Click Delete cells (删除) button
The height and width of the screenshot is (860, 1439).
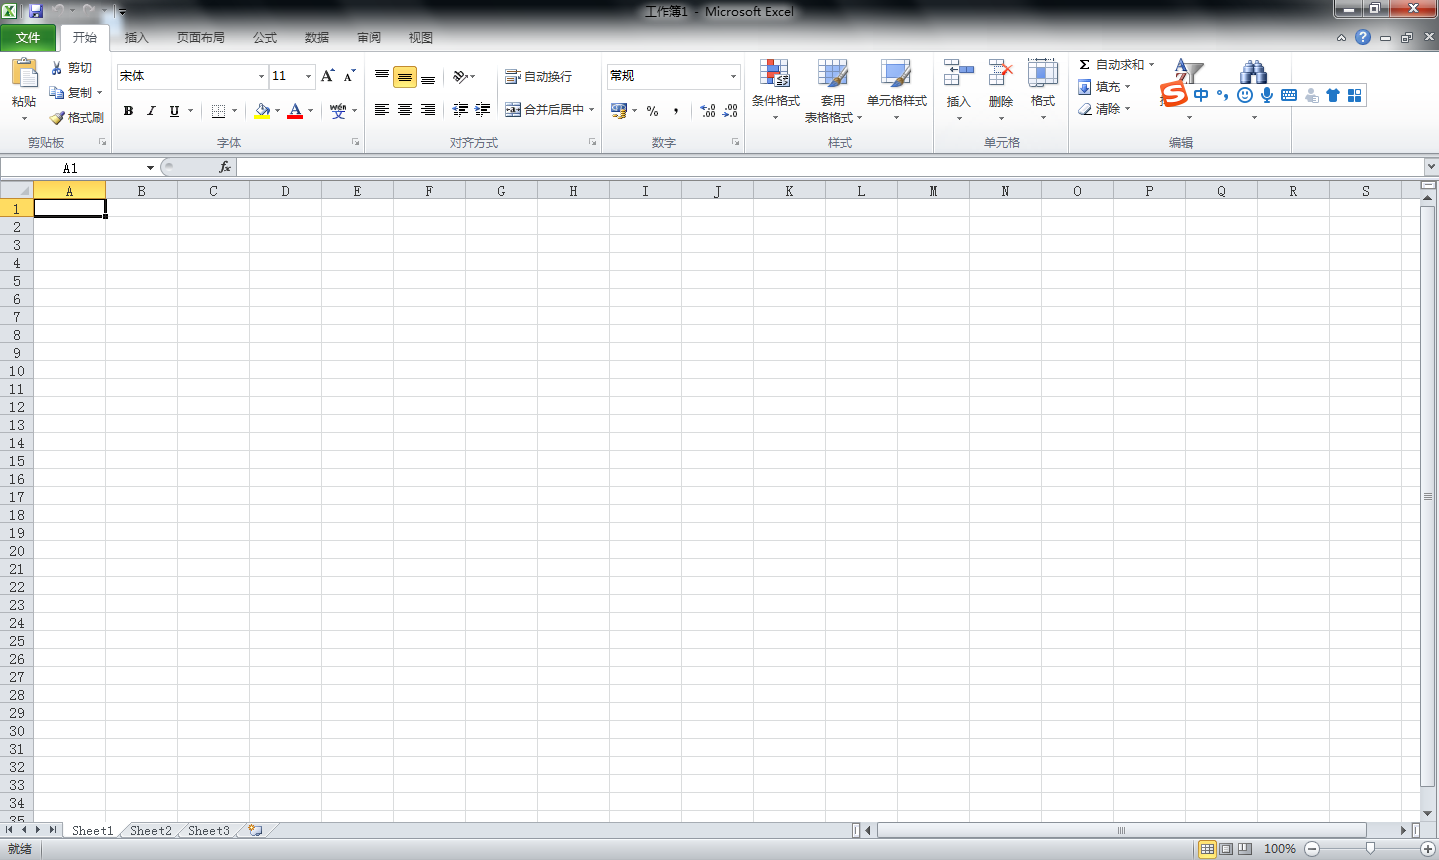click(x=1000, y=88)
